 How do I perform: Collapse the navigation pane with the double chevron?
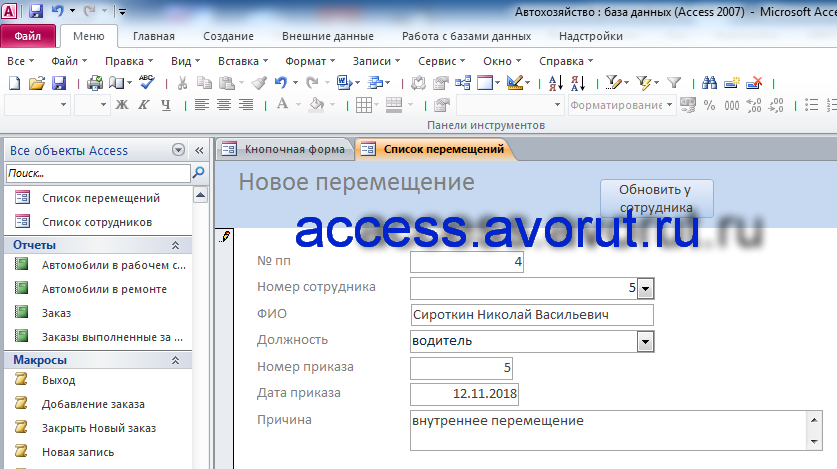[x=199, y=150]
